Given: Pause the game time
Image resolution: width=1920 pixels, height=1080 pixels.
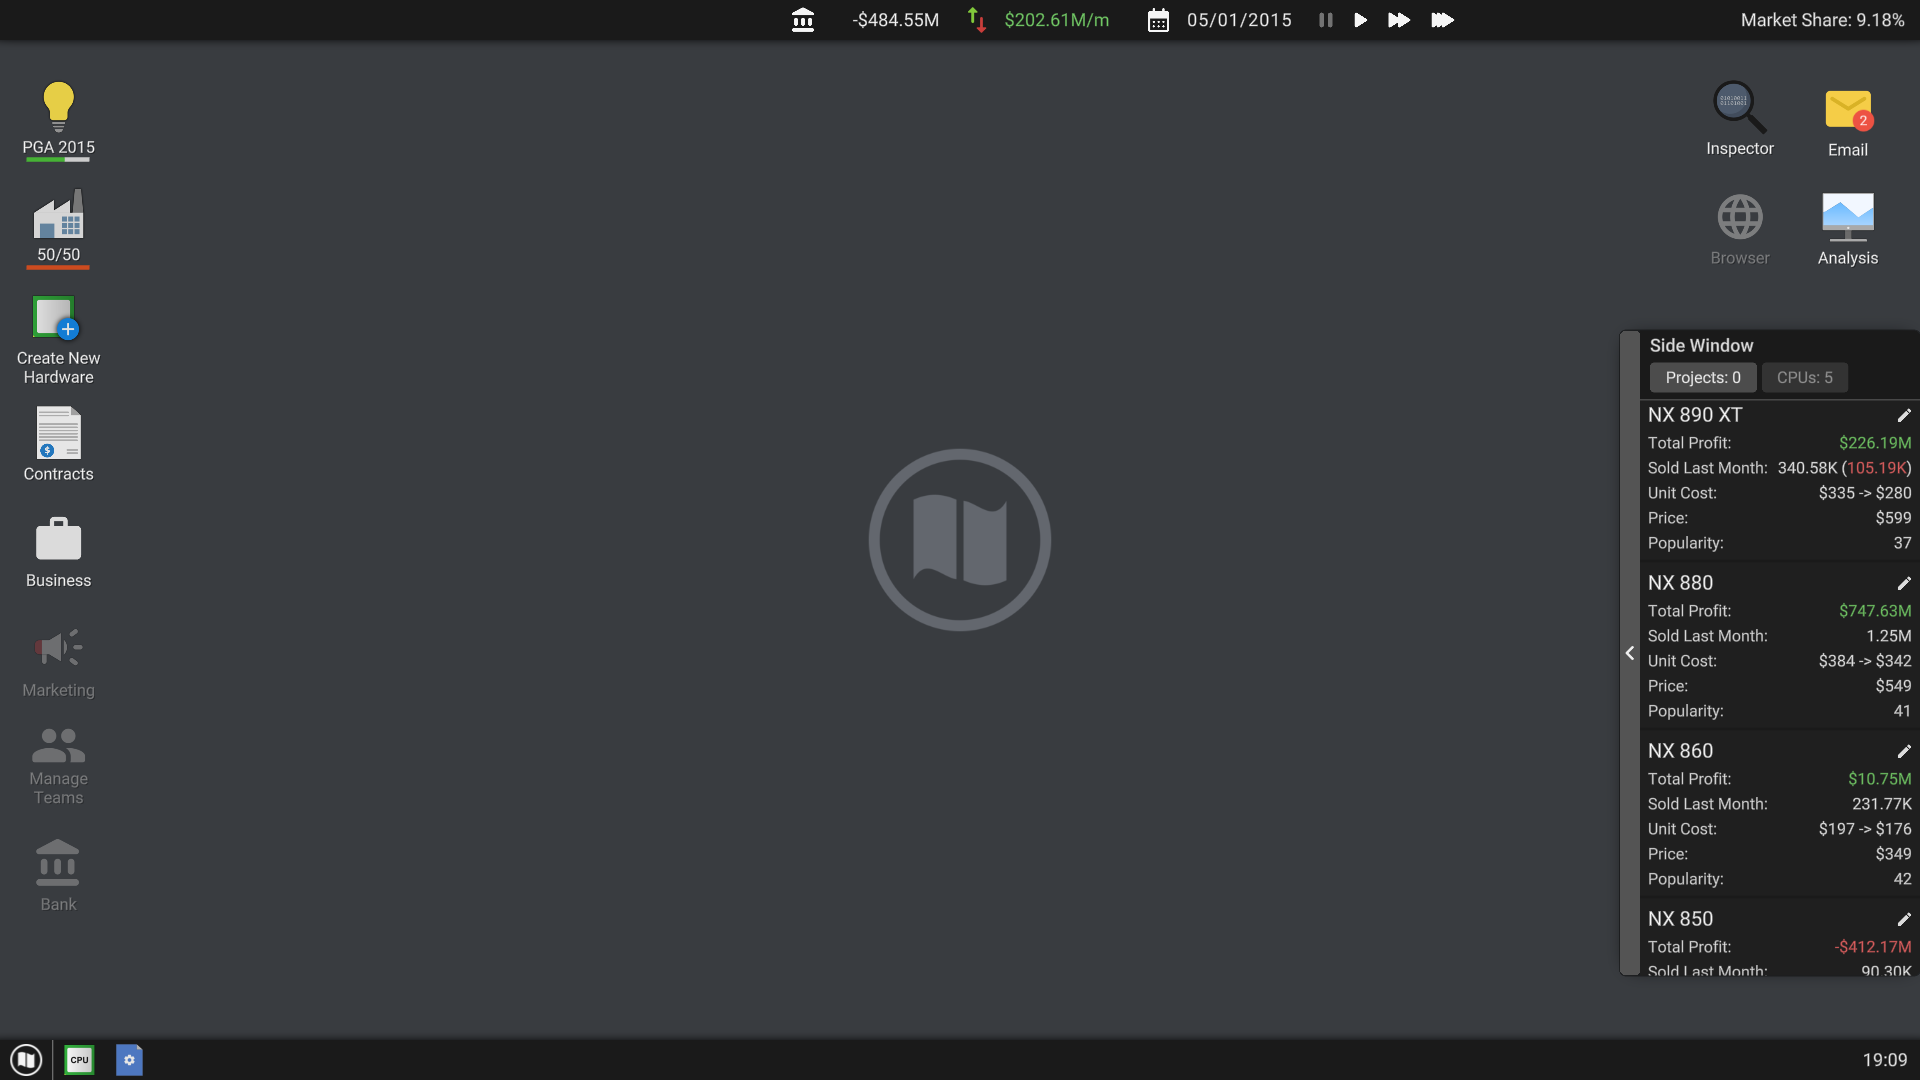Looking at the screenshot, I should tap(1325, 20).
